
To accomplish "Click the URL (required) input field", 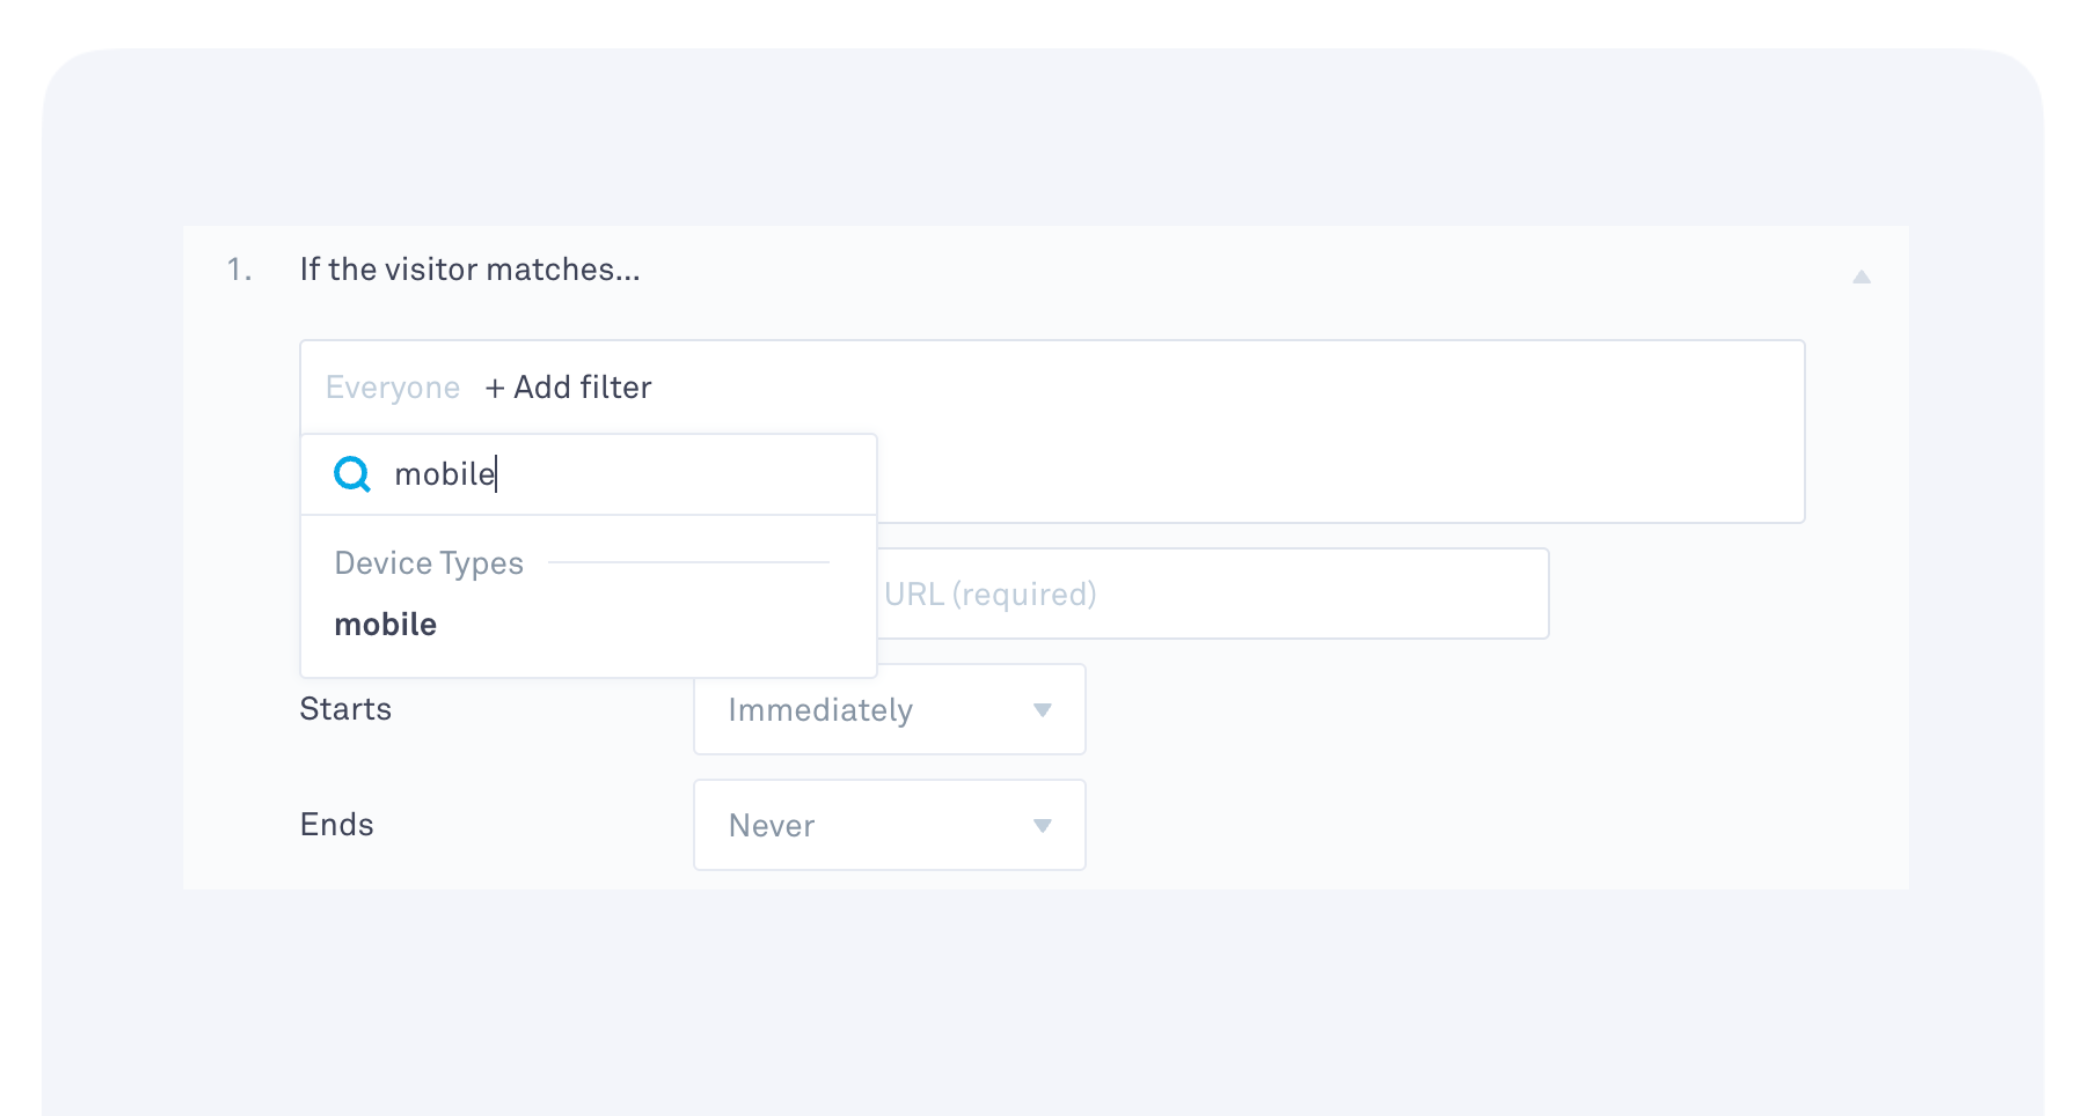I will 1213,594.
